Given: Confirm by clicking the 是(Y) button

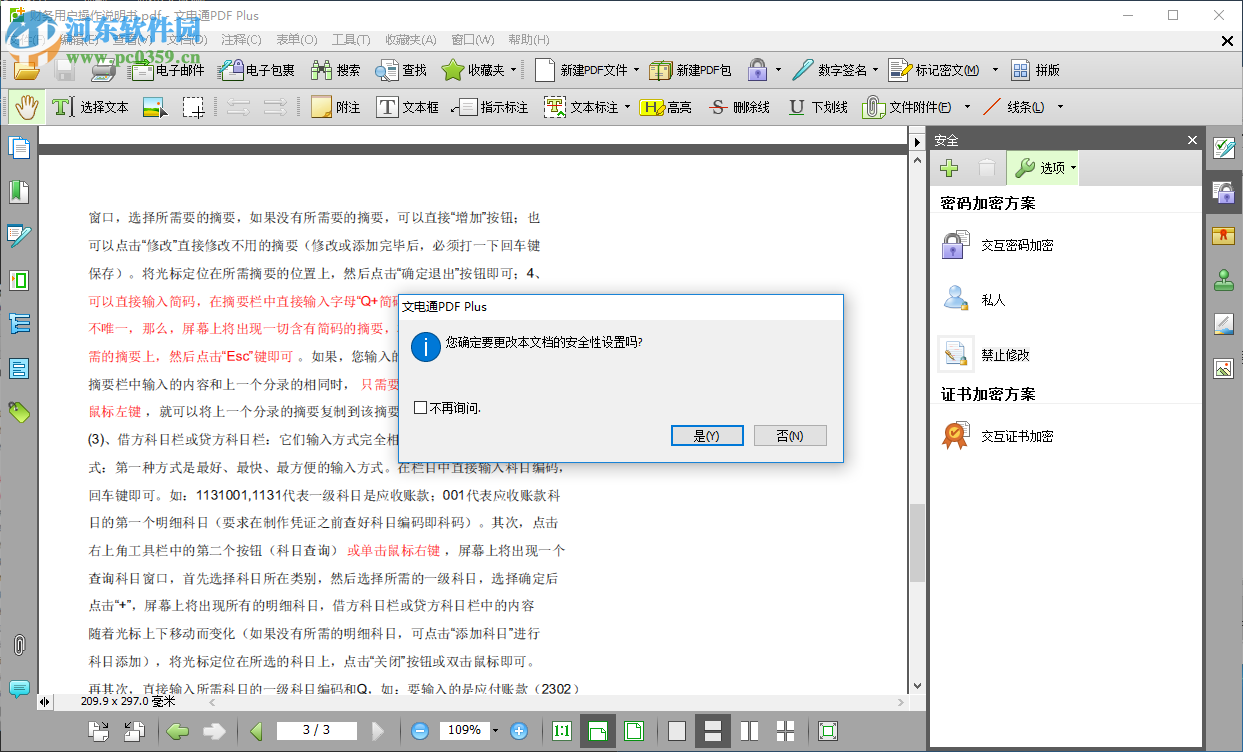Looking at the screenshot, I should [707, 435].
